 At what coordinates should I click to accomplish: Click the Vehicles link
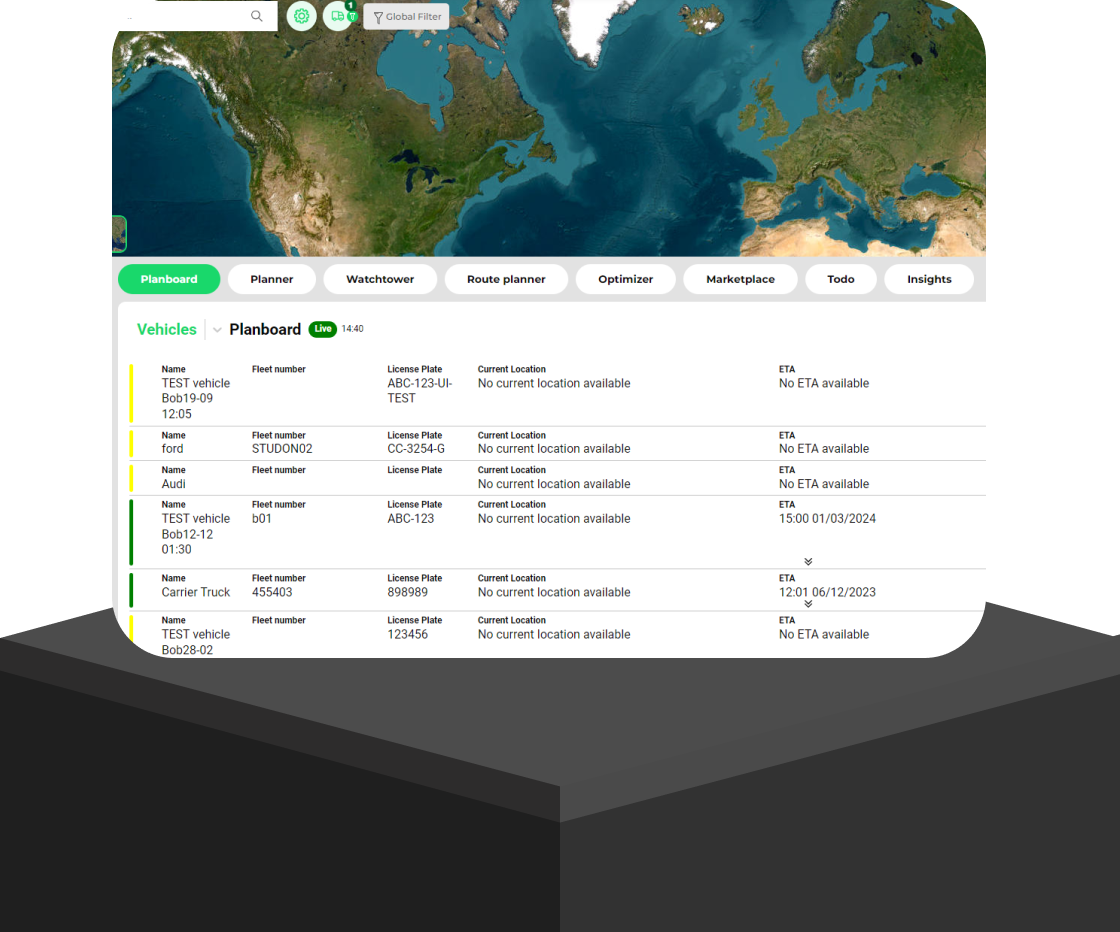click(166, 329)
